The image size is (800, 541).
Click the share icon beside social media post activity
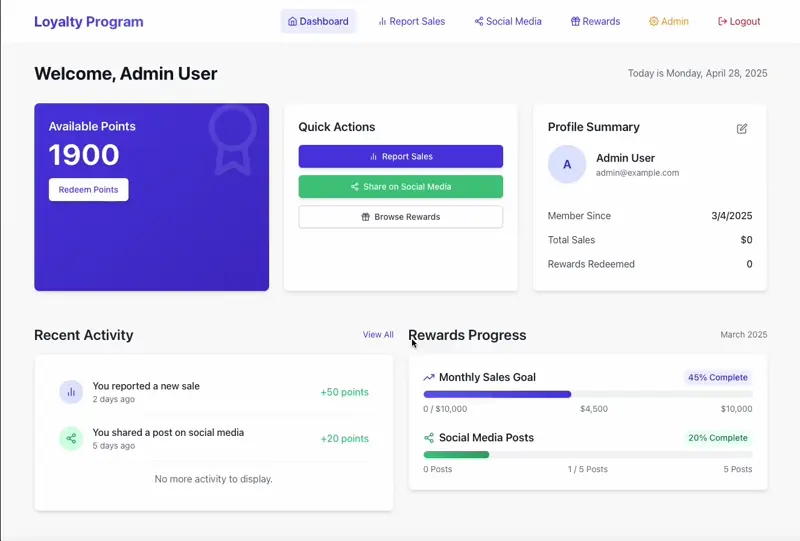(71, 438)
